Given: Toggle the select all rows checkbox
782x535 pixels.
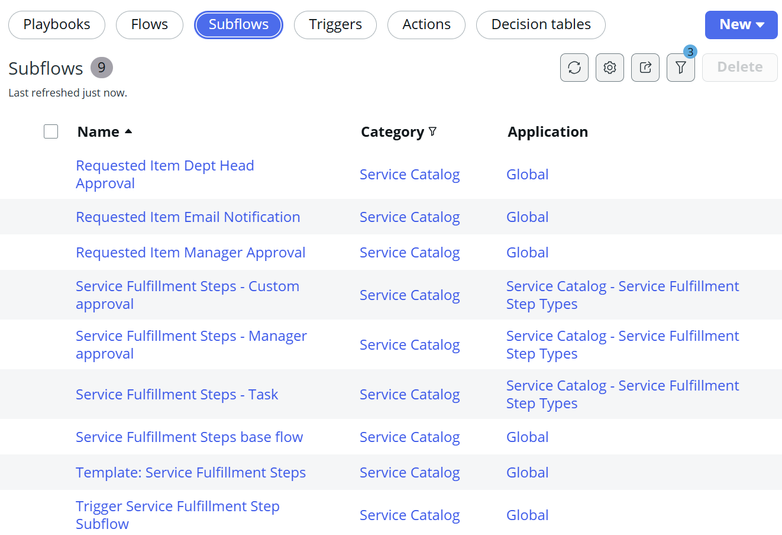Looking at the screenshot, I should click(51, 132).
